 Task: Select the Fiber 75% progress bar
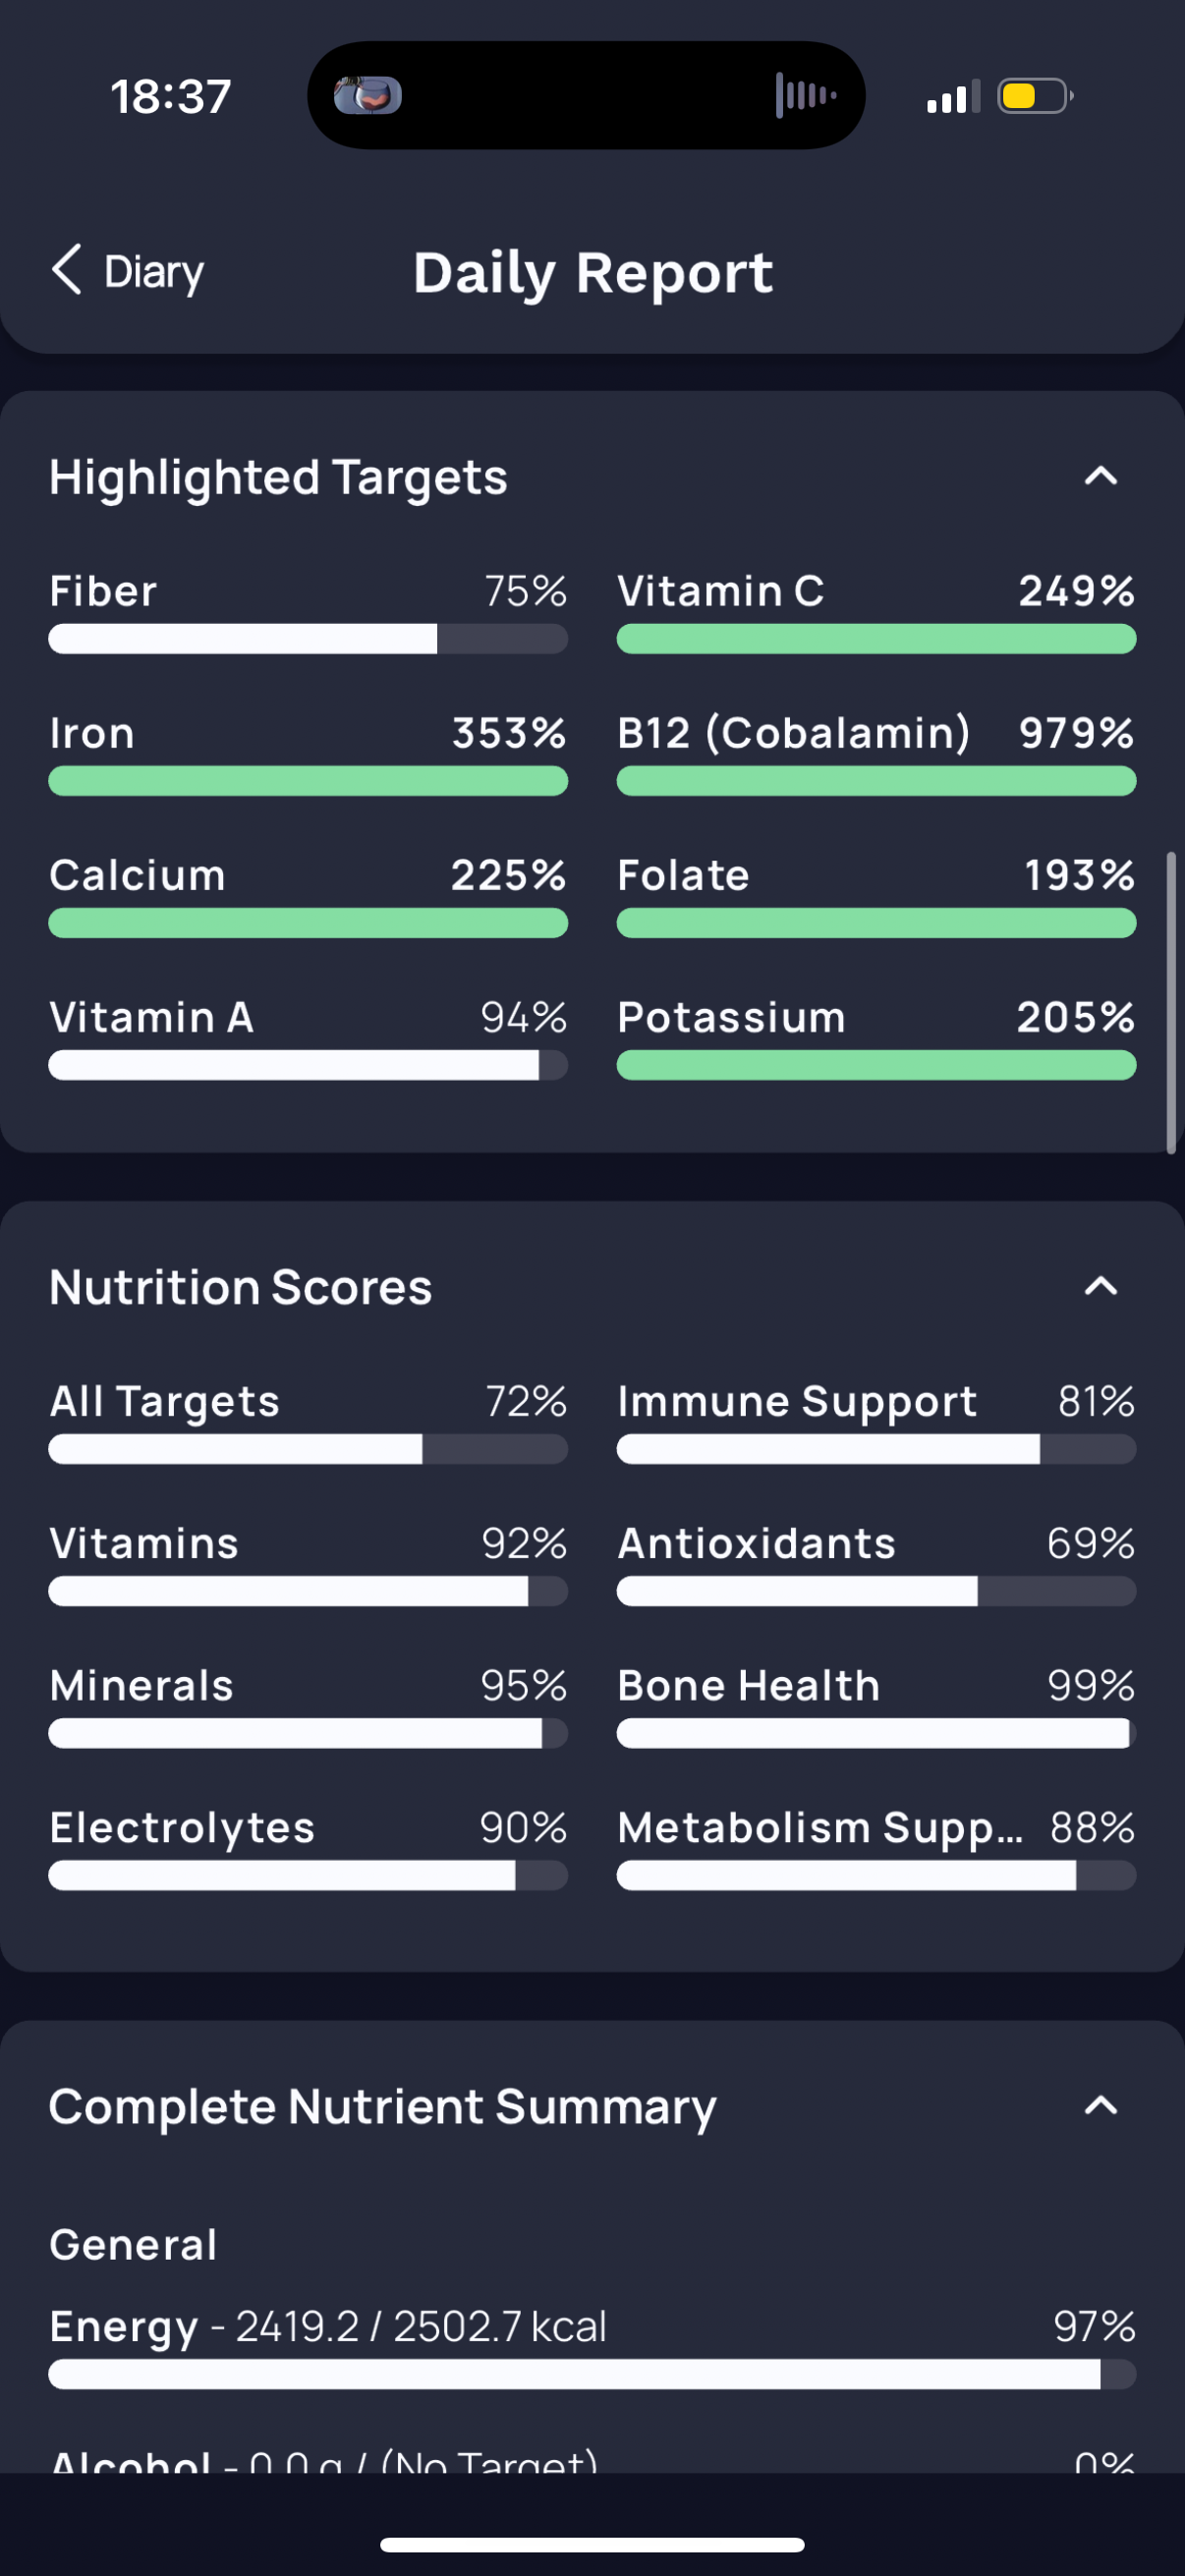308,639
